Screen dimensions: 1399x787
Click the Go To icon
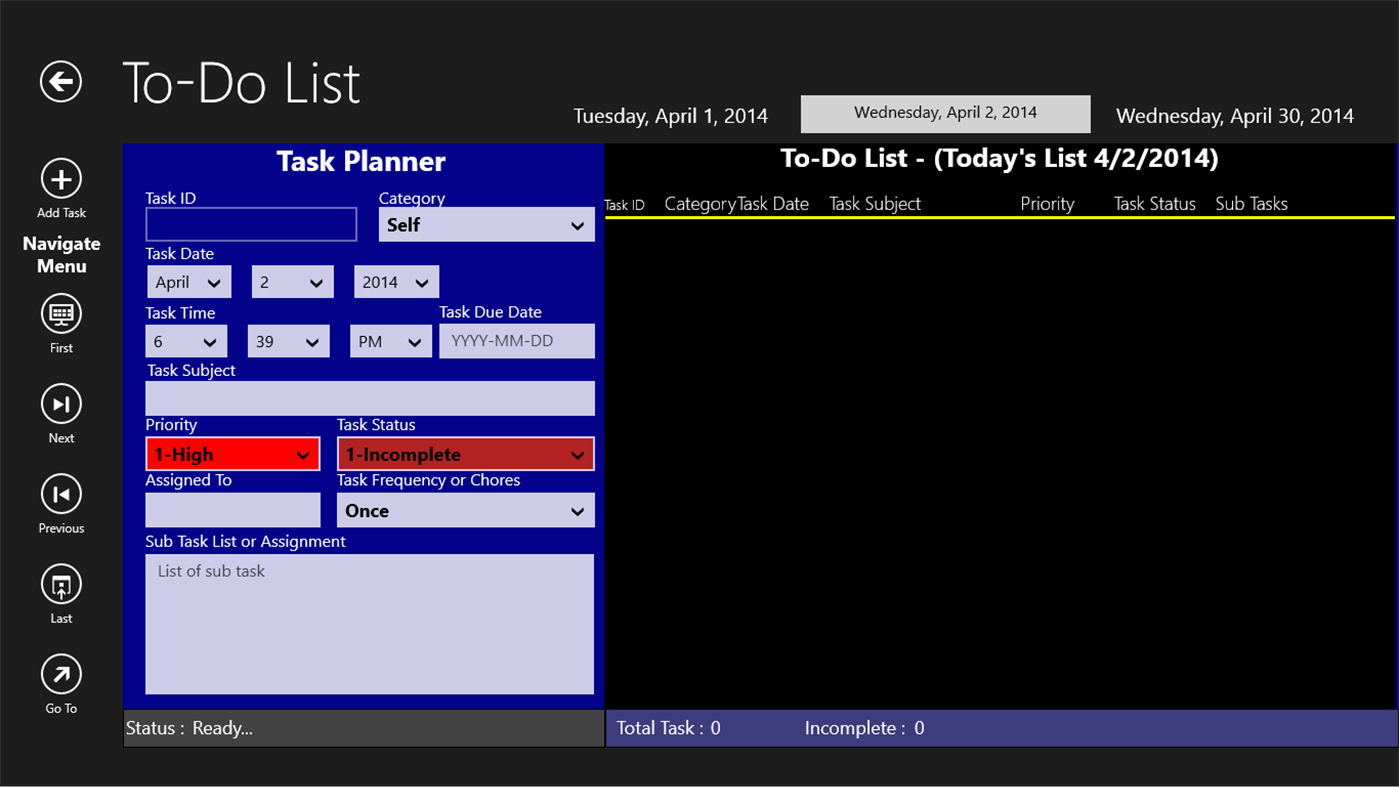pyautogui.click(x=60, y=676)
